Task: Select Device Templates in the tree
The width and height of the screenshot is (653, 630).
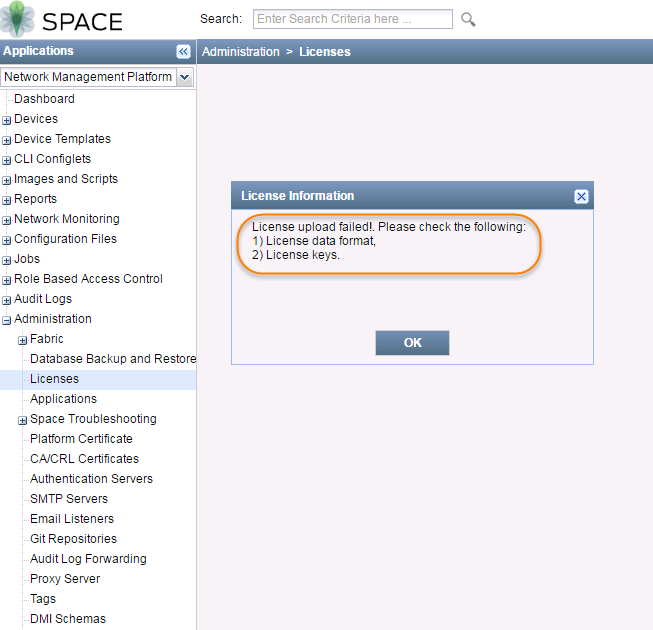Action: (x=62, y=139)
